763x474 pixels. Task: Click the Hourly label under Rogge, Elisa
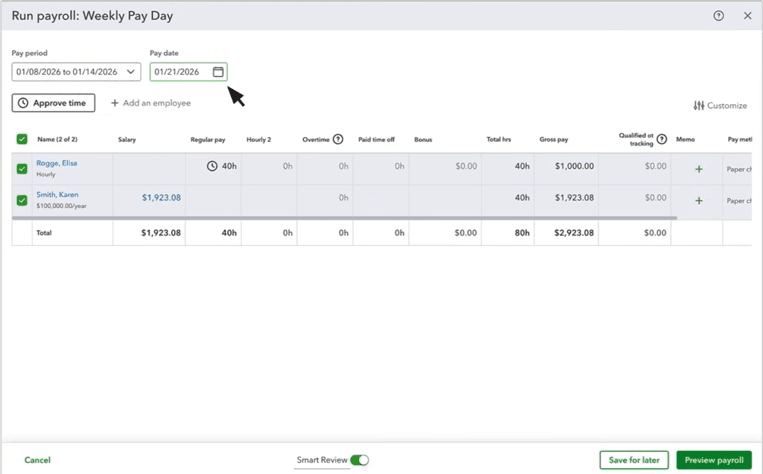click(46, 174)
